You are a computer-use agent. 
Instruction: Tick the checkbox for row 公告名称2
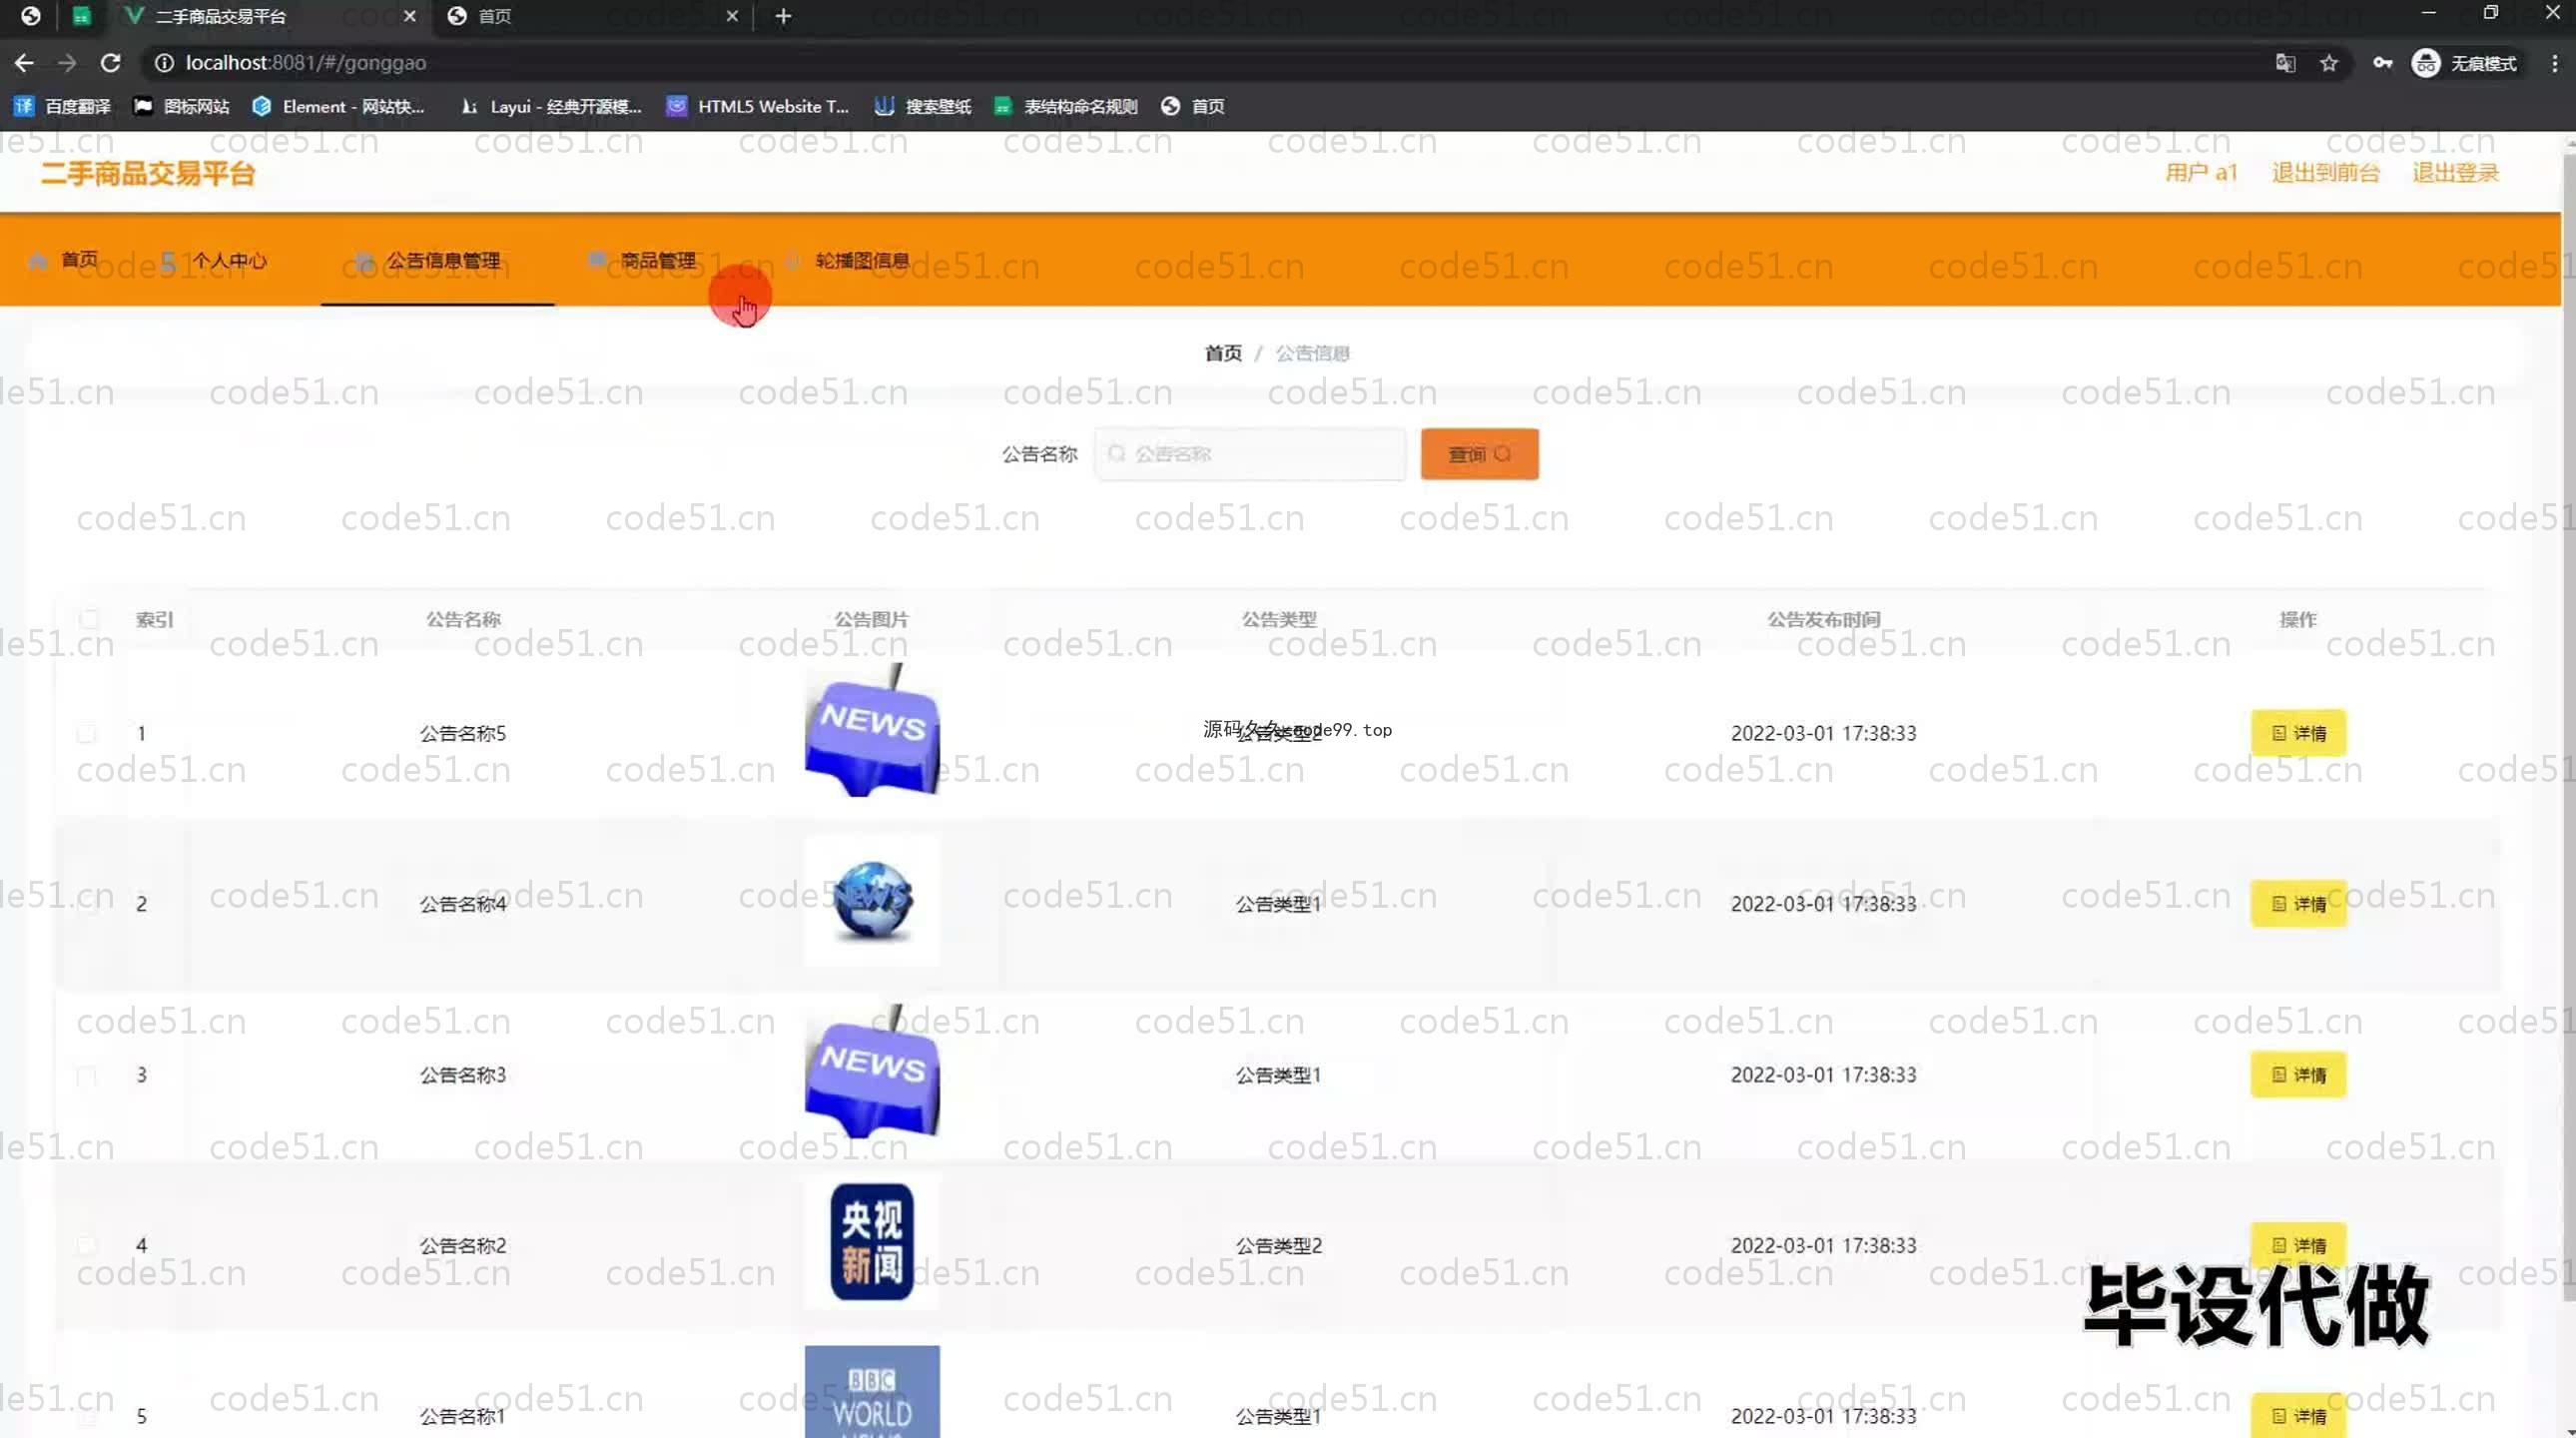[88, 1245]
